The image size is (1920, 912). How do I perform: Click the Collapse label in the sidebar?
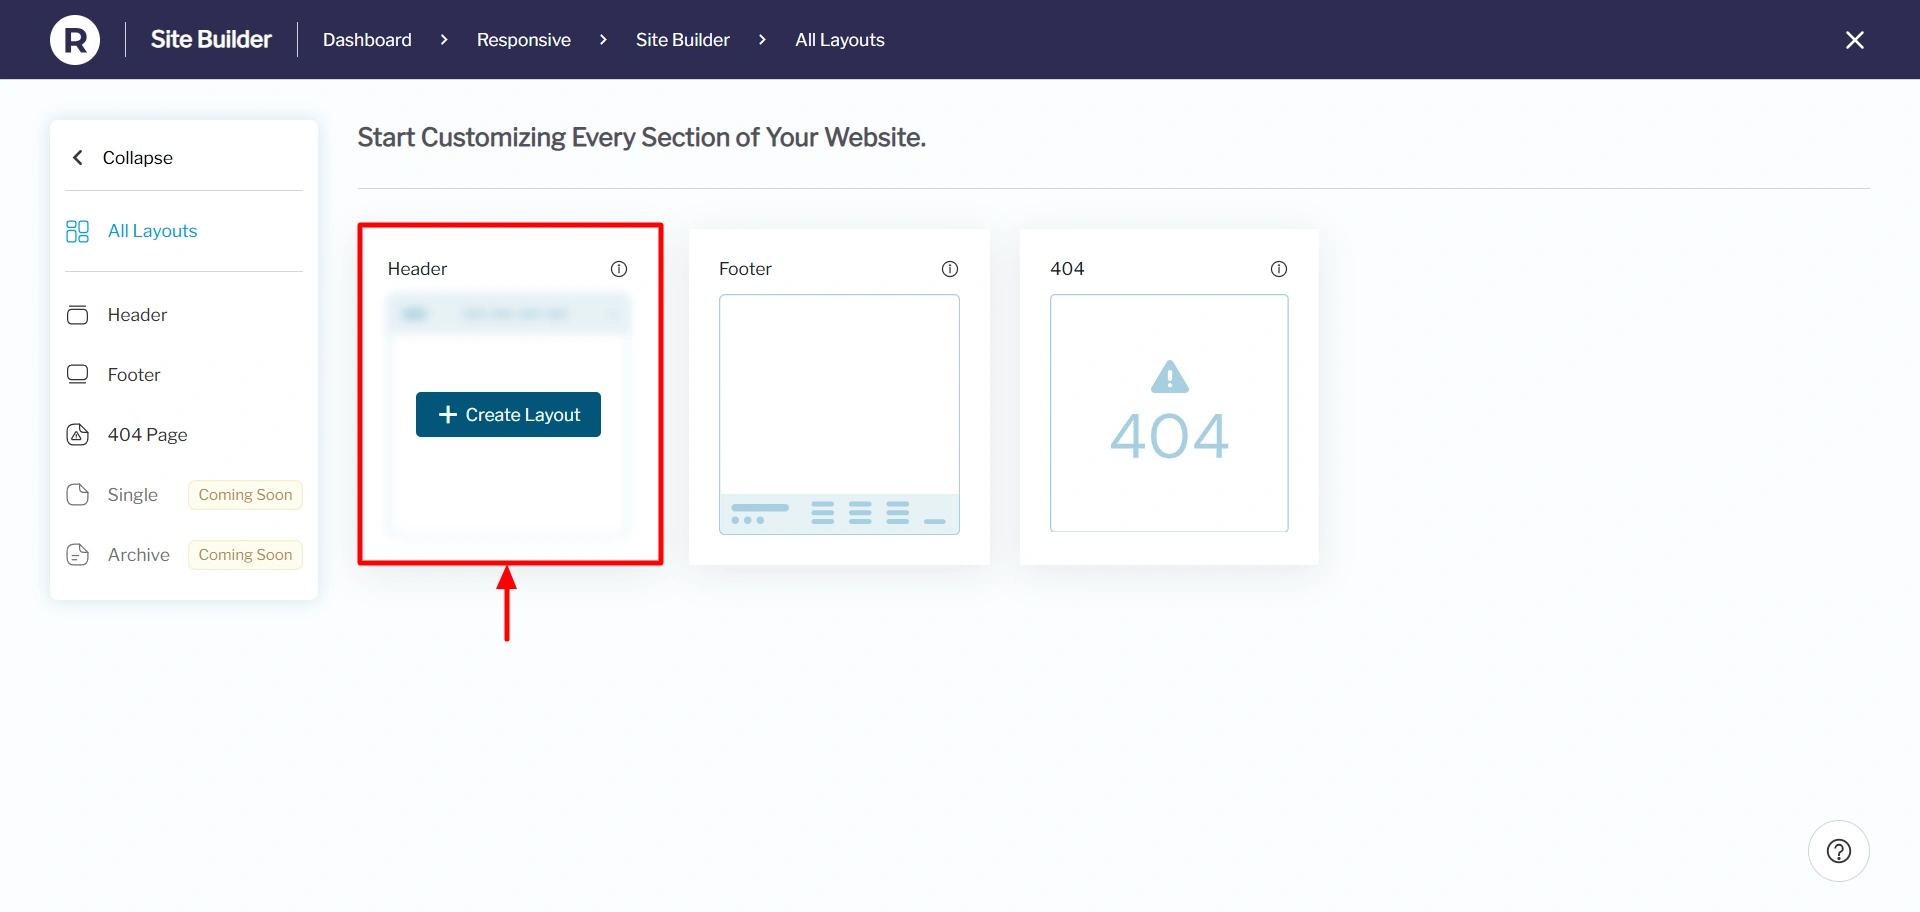[138, 158]
